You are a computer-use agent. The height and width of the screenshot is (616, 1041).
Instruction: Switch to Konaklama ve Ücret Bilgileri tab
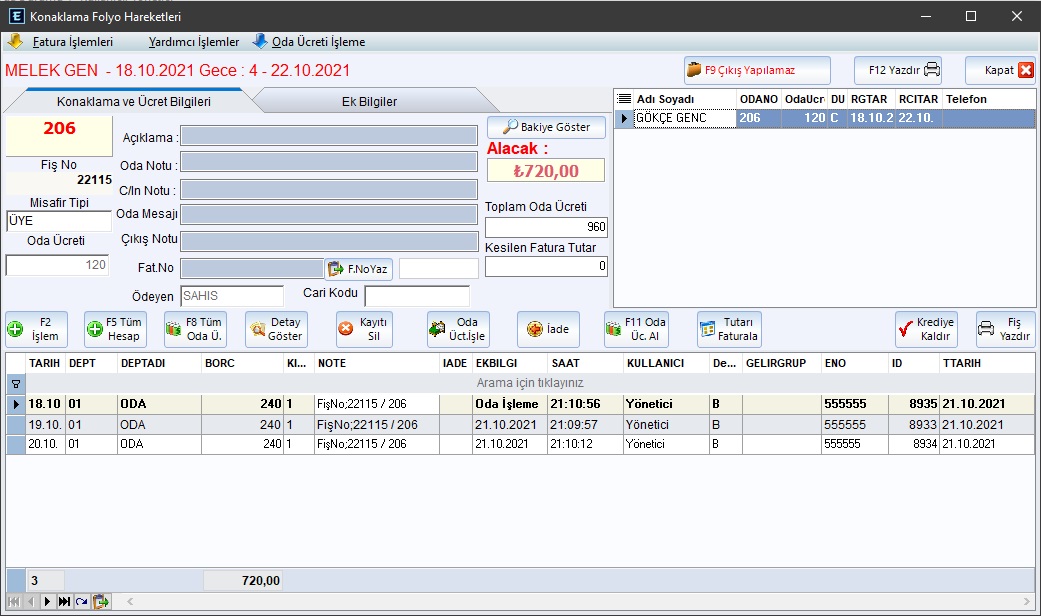(x=133, y=102)
